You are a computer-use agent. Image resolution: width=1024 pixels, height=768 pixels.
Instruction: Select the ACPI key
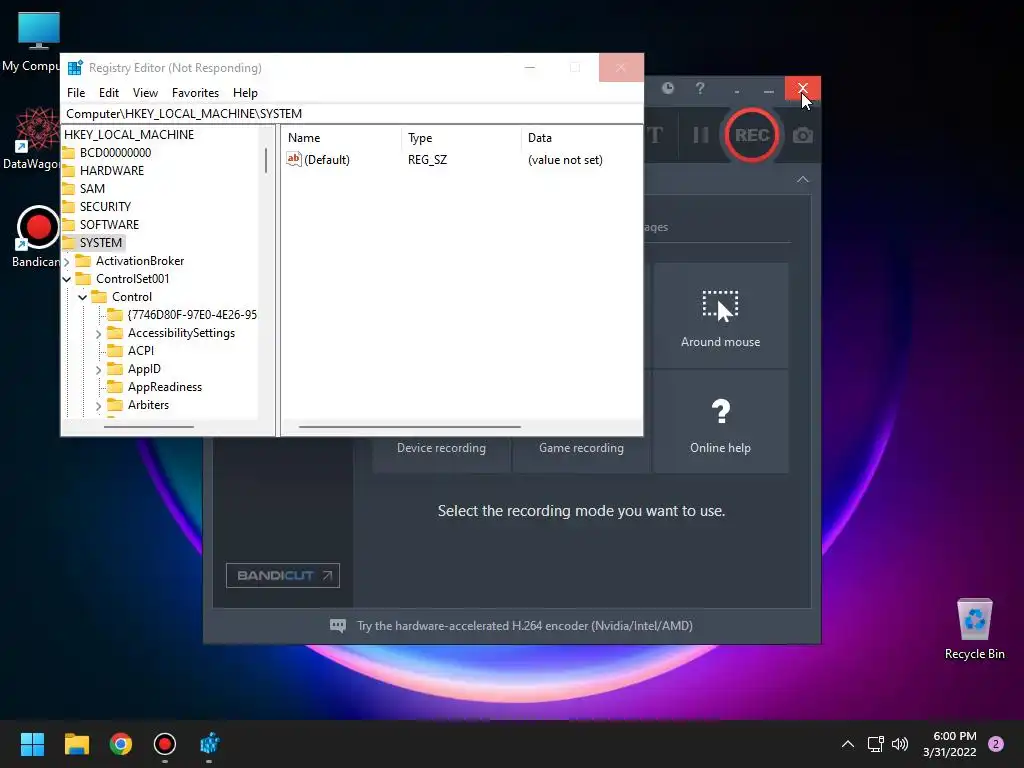pos(141,351)
